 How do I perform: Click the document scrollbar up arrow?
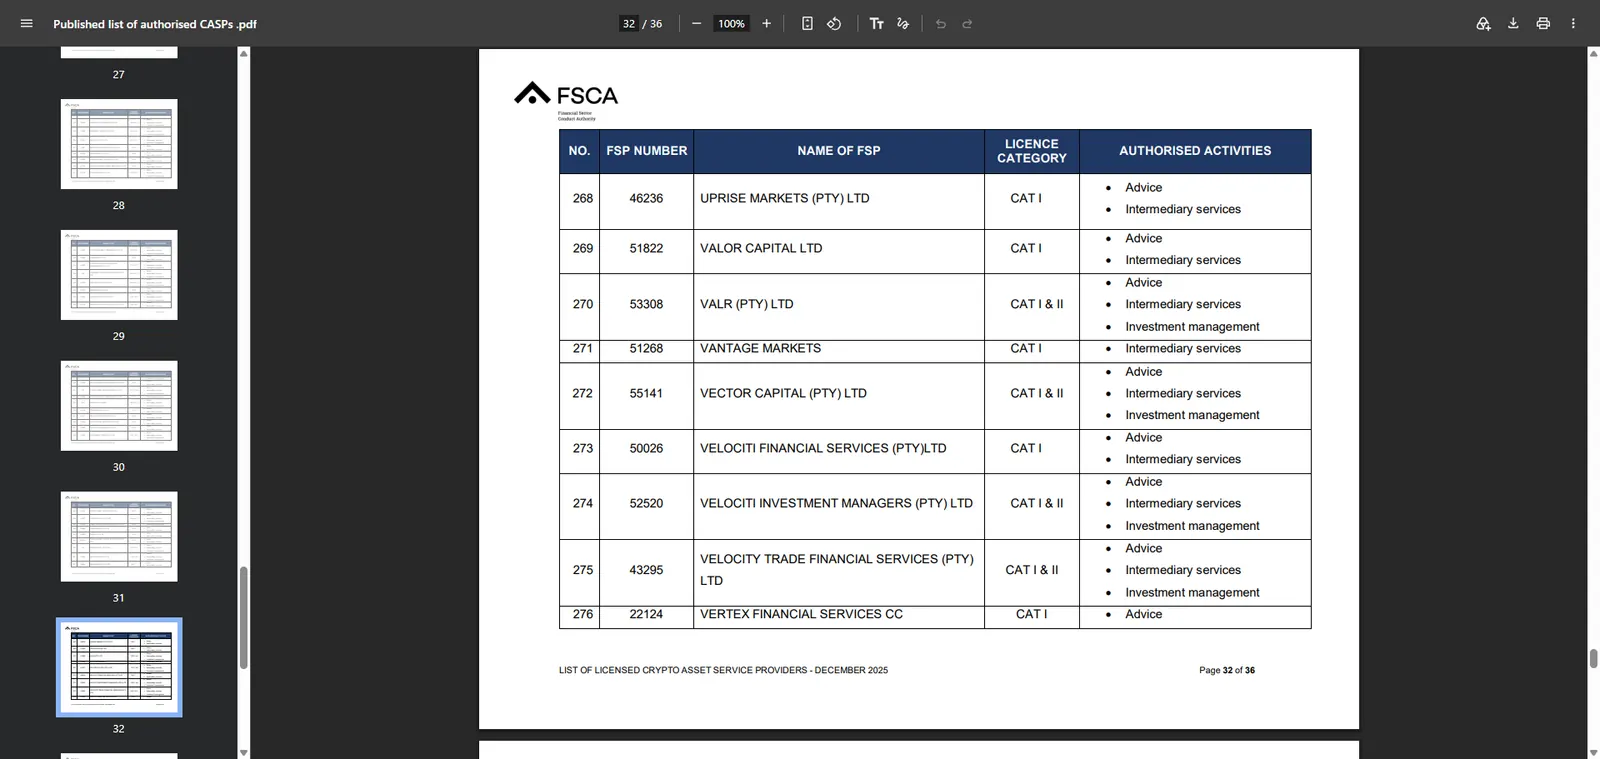pos(1593,53)
